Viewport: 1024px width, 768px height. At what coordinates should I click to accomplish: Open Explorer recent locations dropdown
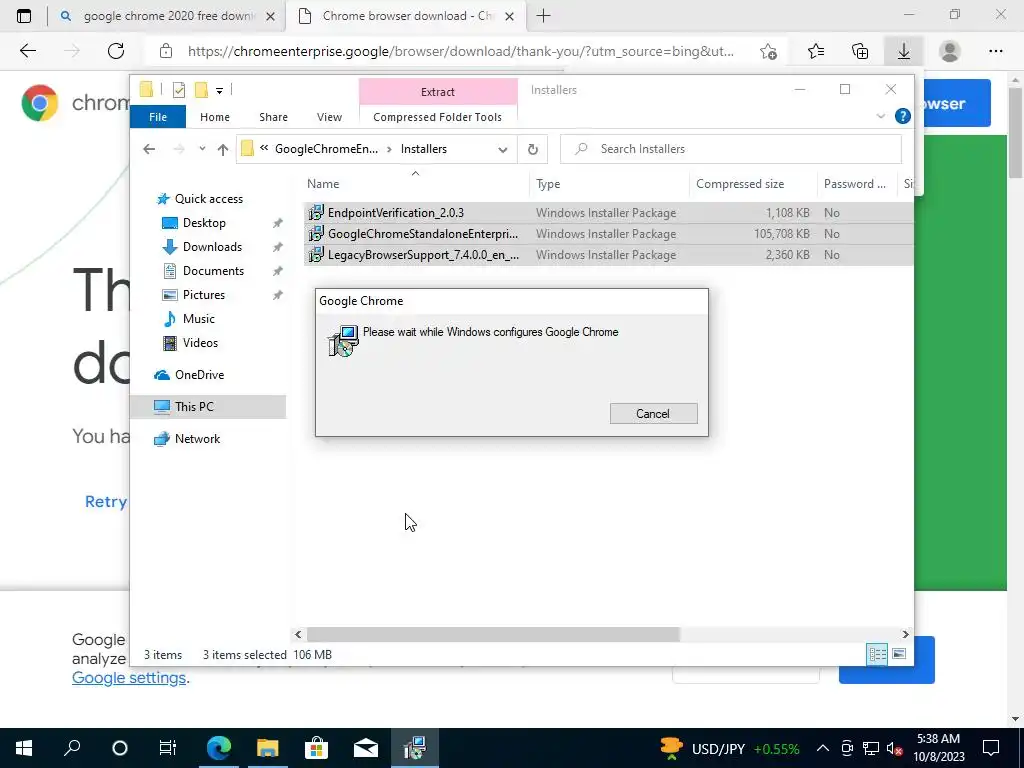[x=202, y=149]
